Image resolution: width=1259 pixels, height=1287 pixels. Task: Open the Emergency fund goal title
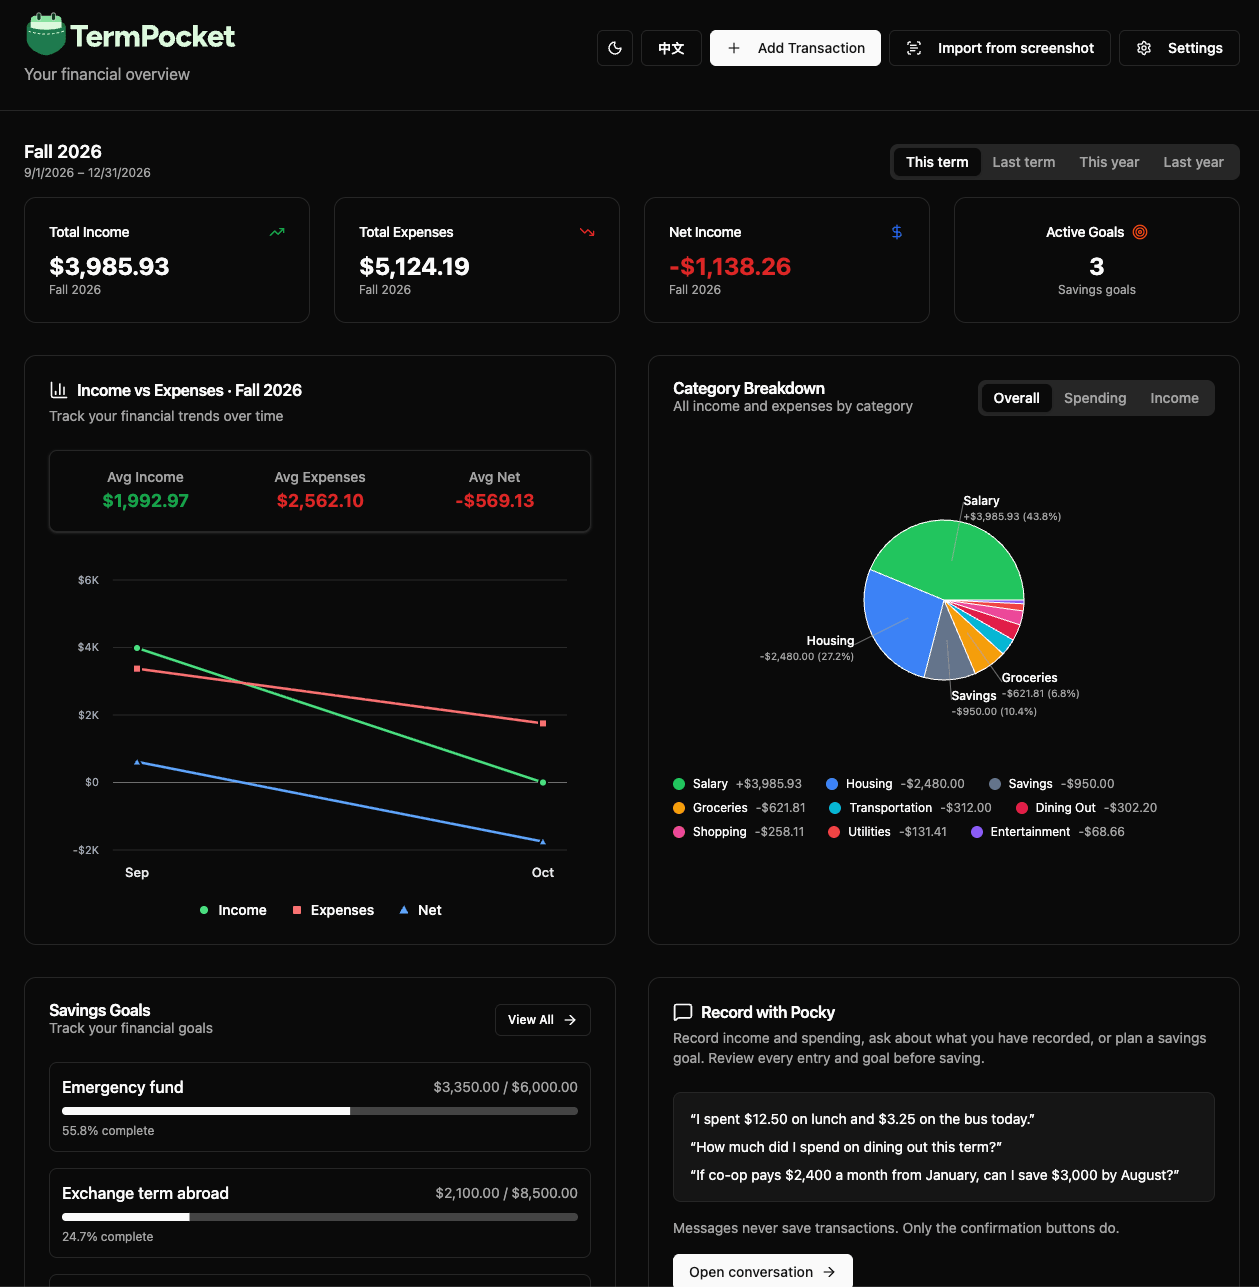(123, 1087)
